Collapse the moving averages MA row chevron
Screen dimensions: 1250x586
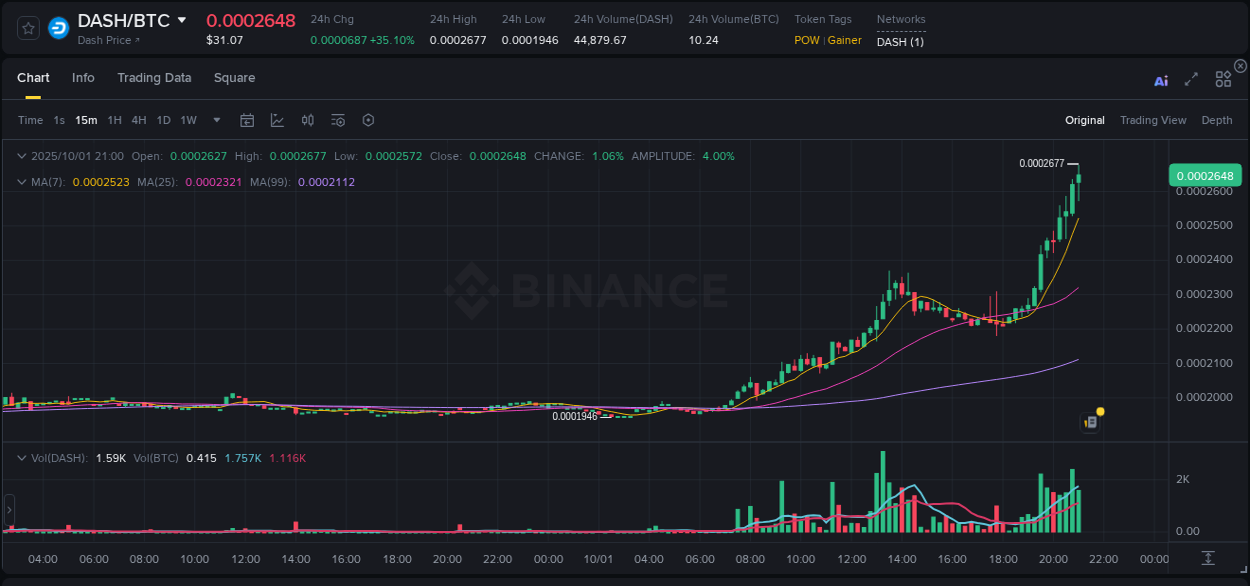[x=22, y=182]
